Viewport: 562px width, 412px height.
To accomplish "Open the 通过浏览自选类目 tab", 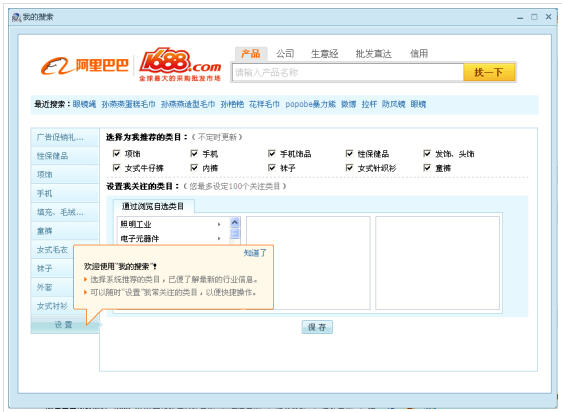I will [153, 206].
